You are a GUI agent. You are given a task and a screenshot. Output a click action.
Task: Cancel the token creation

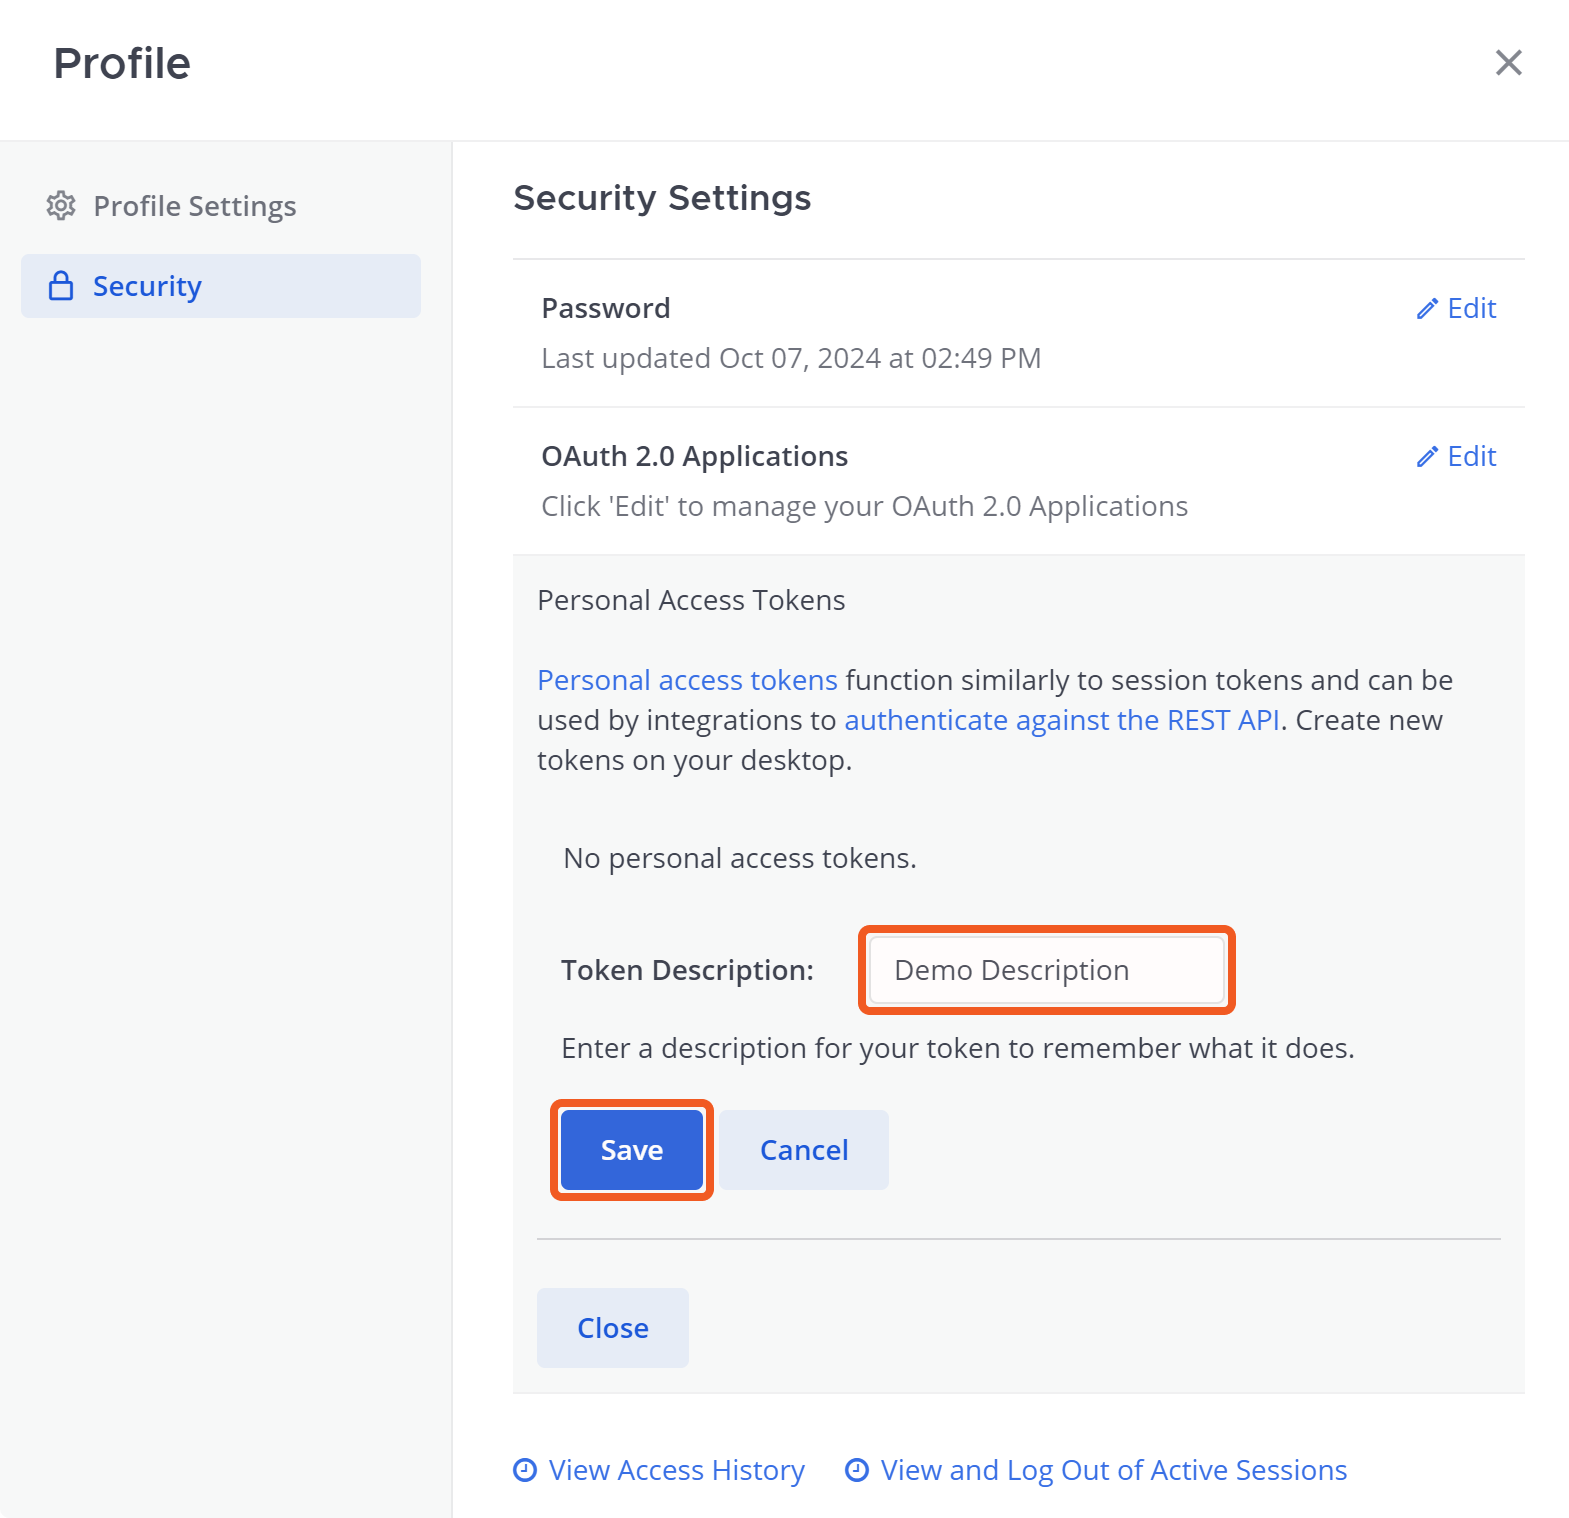804,1150
